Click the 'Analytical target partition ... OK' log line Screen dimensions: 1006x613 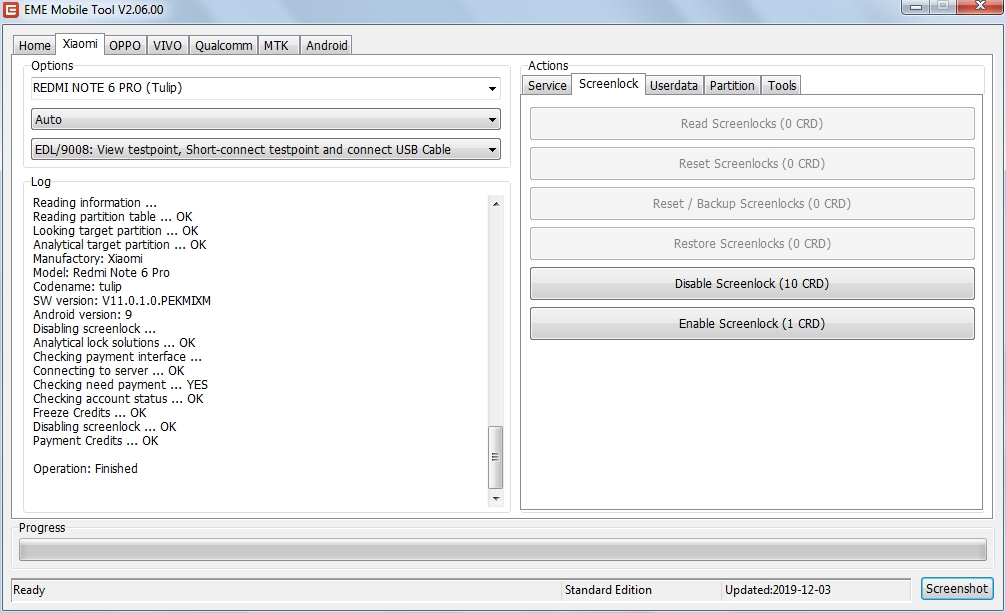coord(119,245)
